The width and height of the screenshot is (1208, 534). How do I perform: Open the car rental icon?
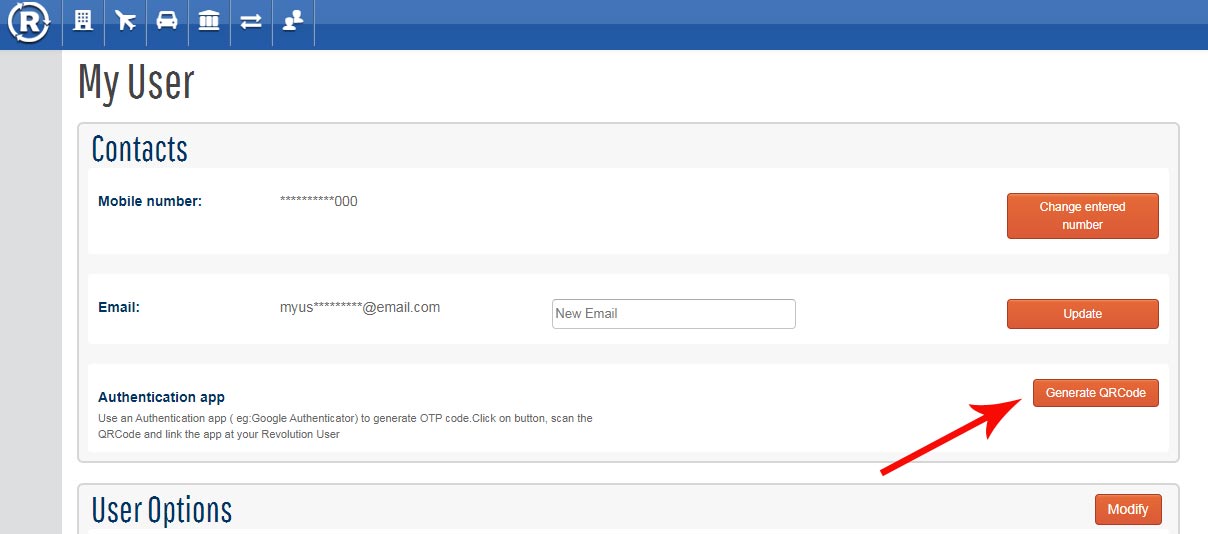coord(167,21)
